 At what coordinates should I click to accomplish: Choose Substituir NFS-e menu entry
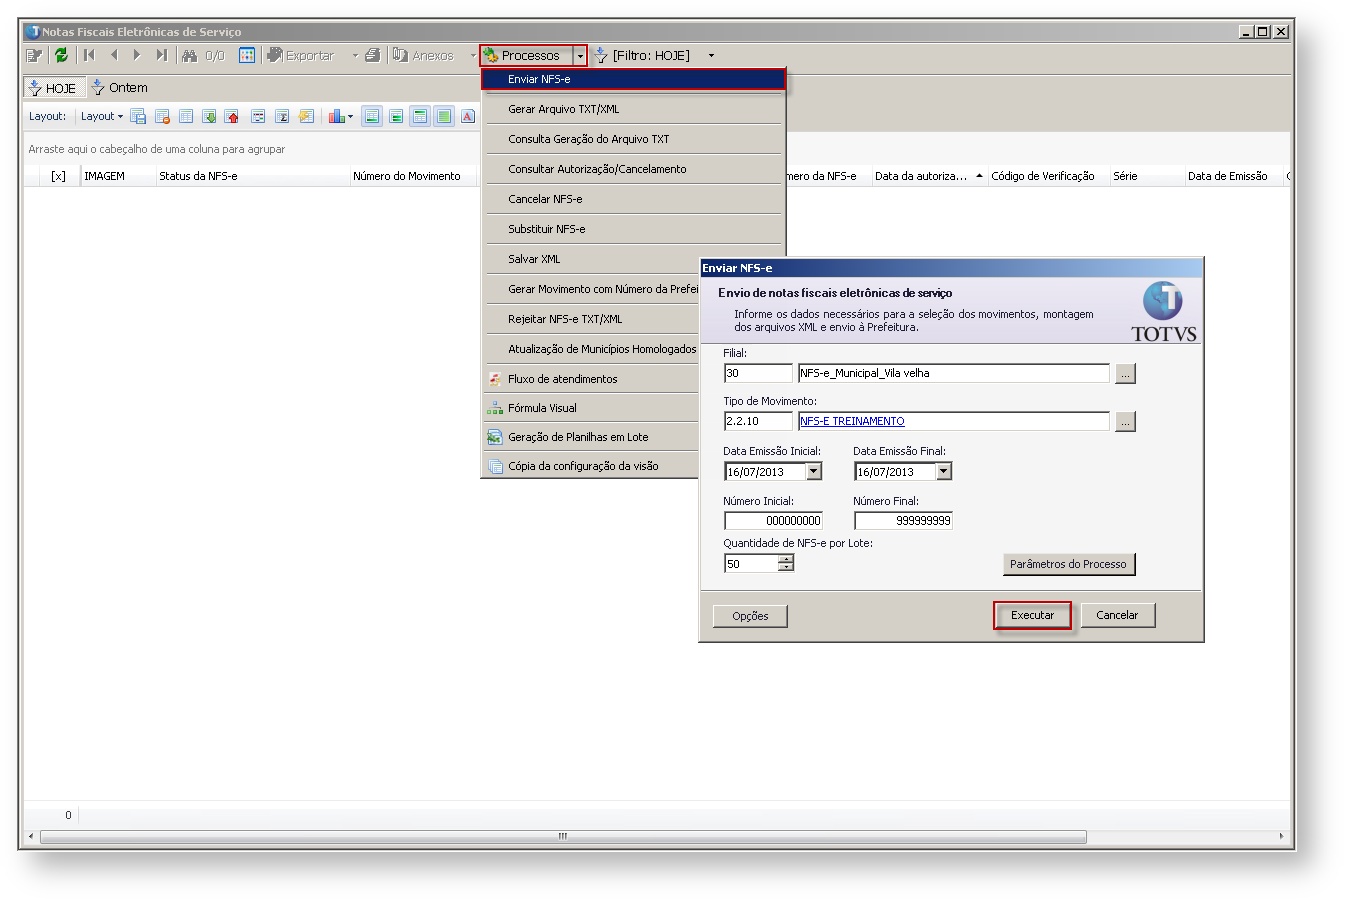pyautogui.click(x=634, y=229)
